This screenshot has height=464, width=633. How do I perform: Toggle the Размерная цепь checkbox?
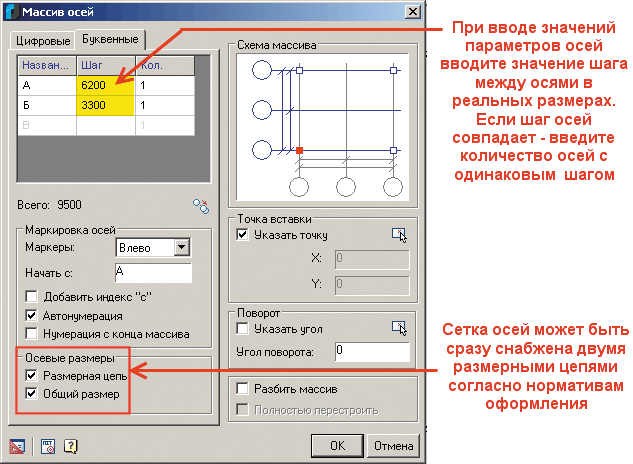[x=31, y=376]
